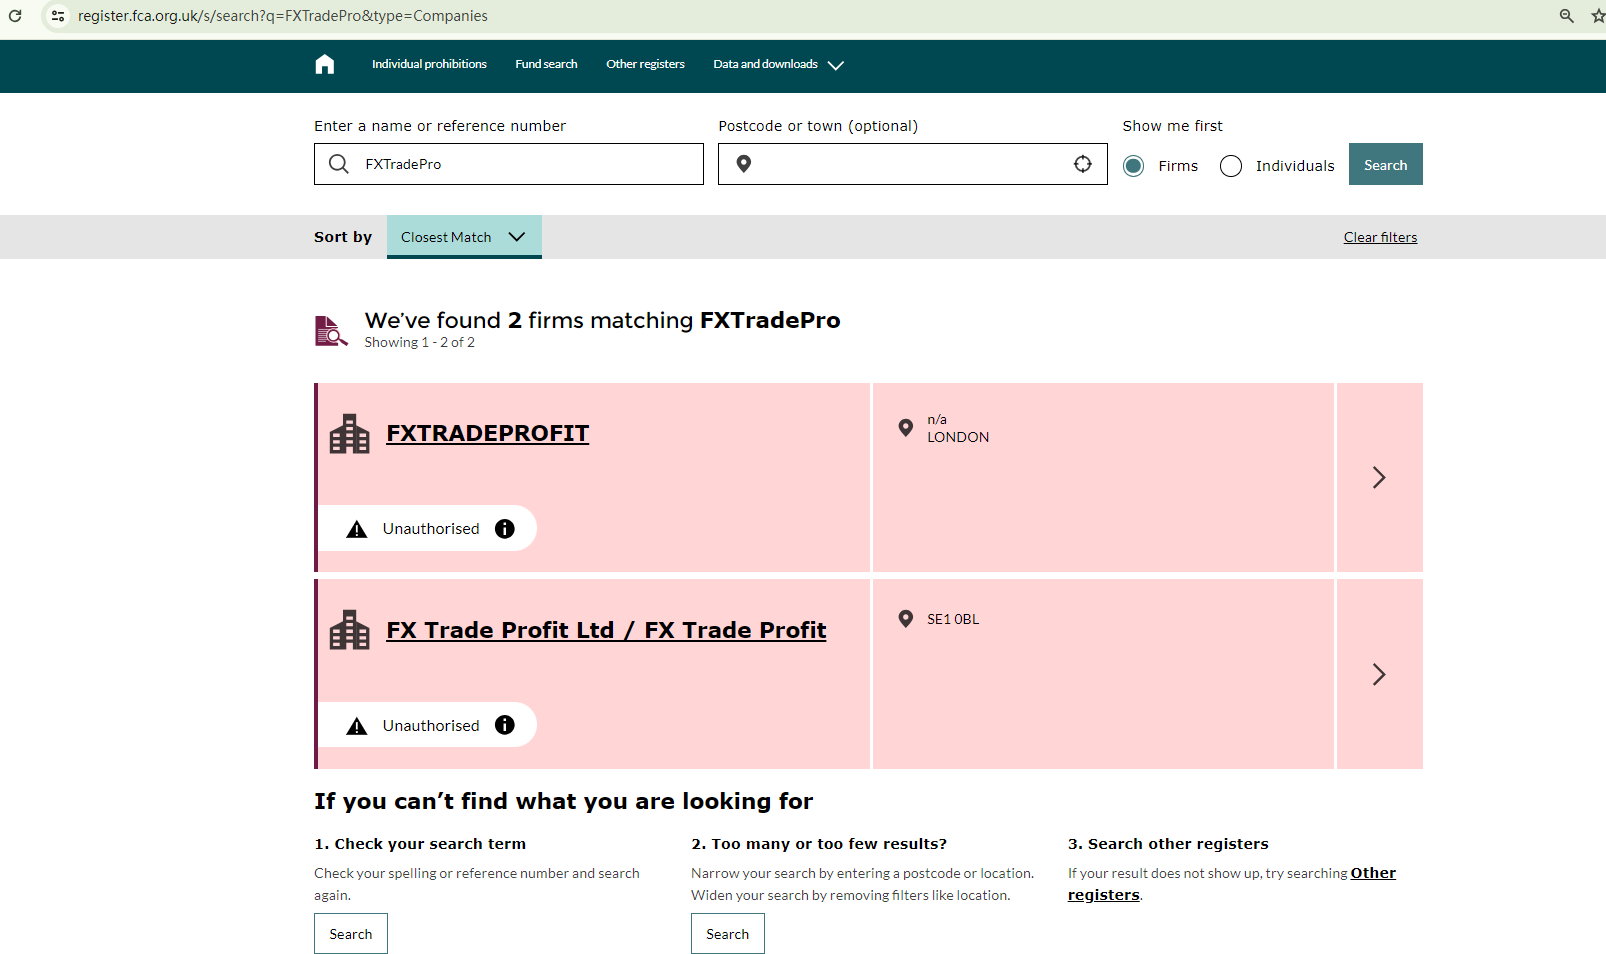Screen dimensions: 1606x954
Task: Click the 'Sort by' label
Action: [343, 237]
